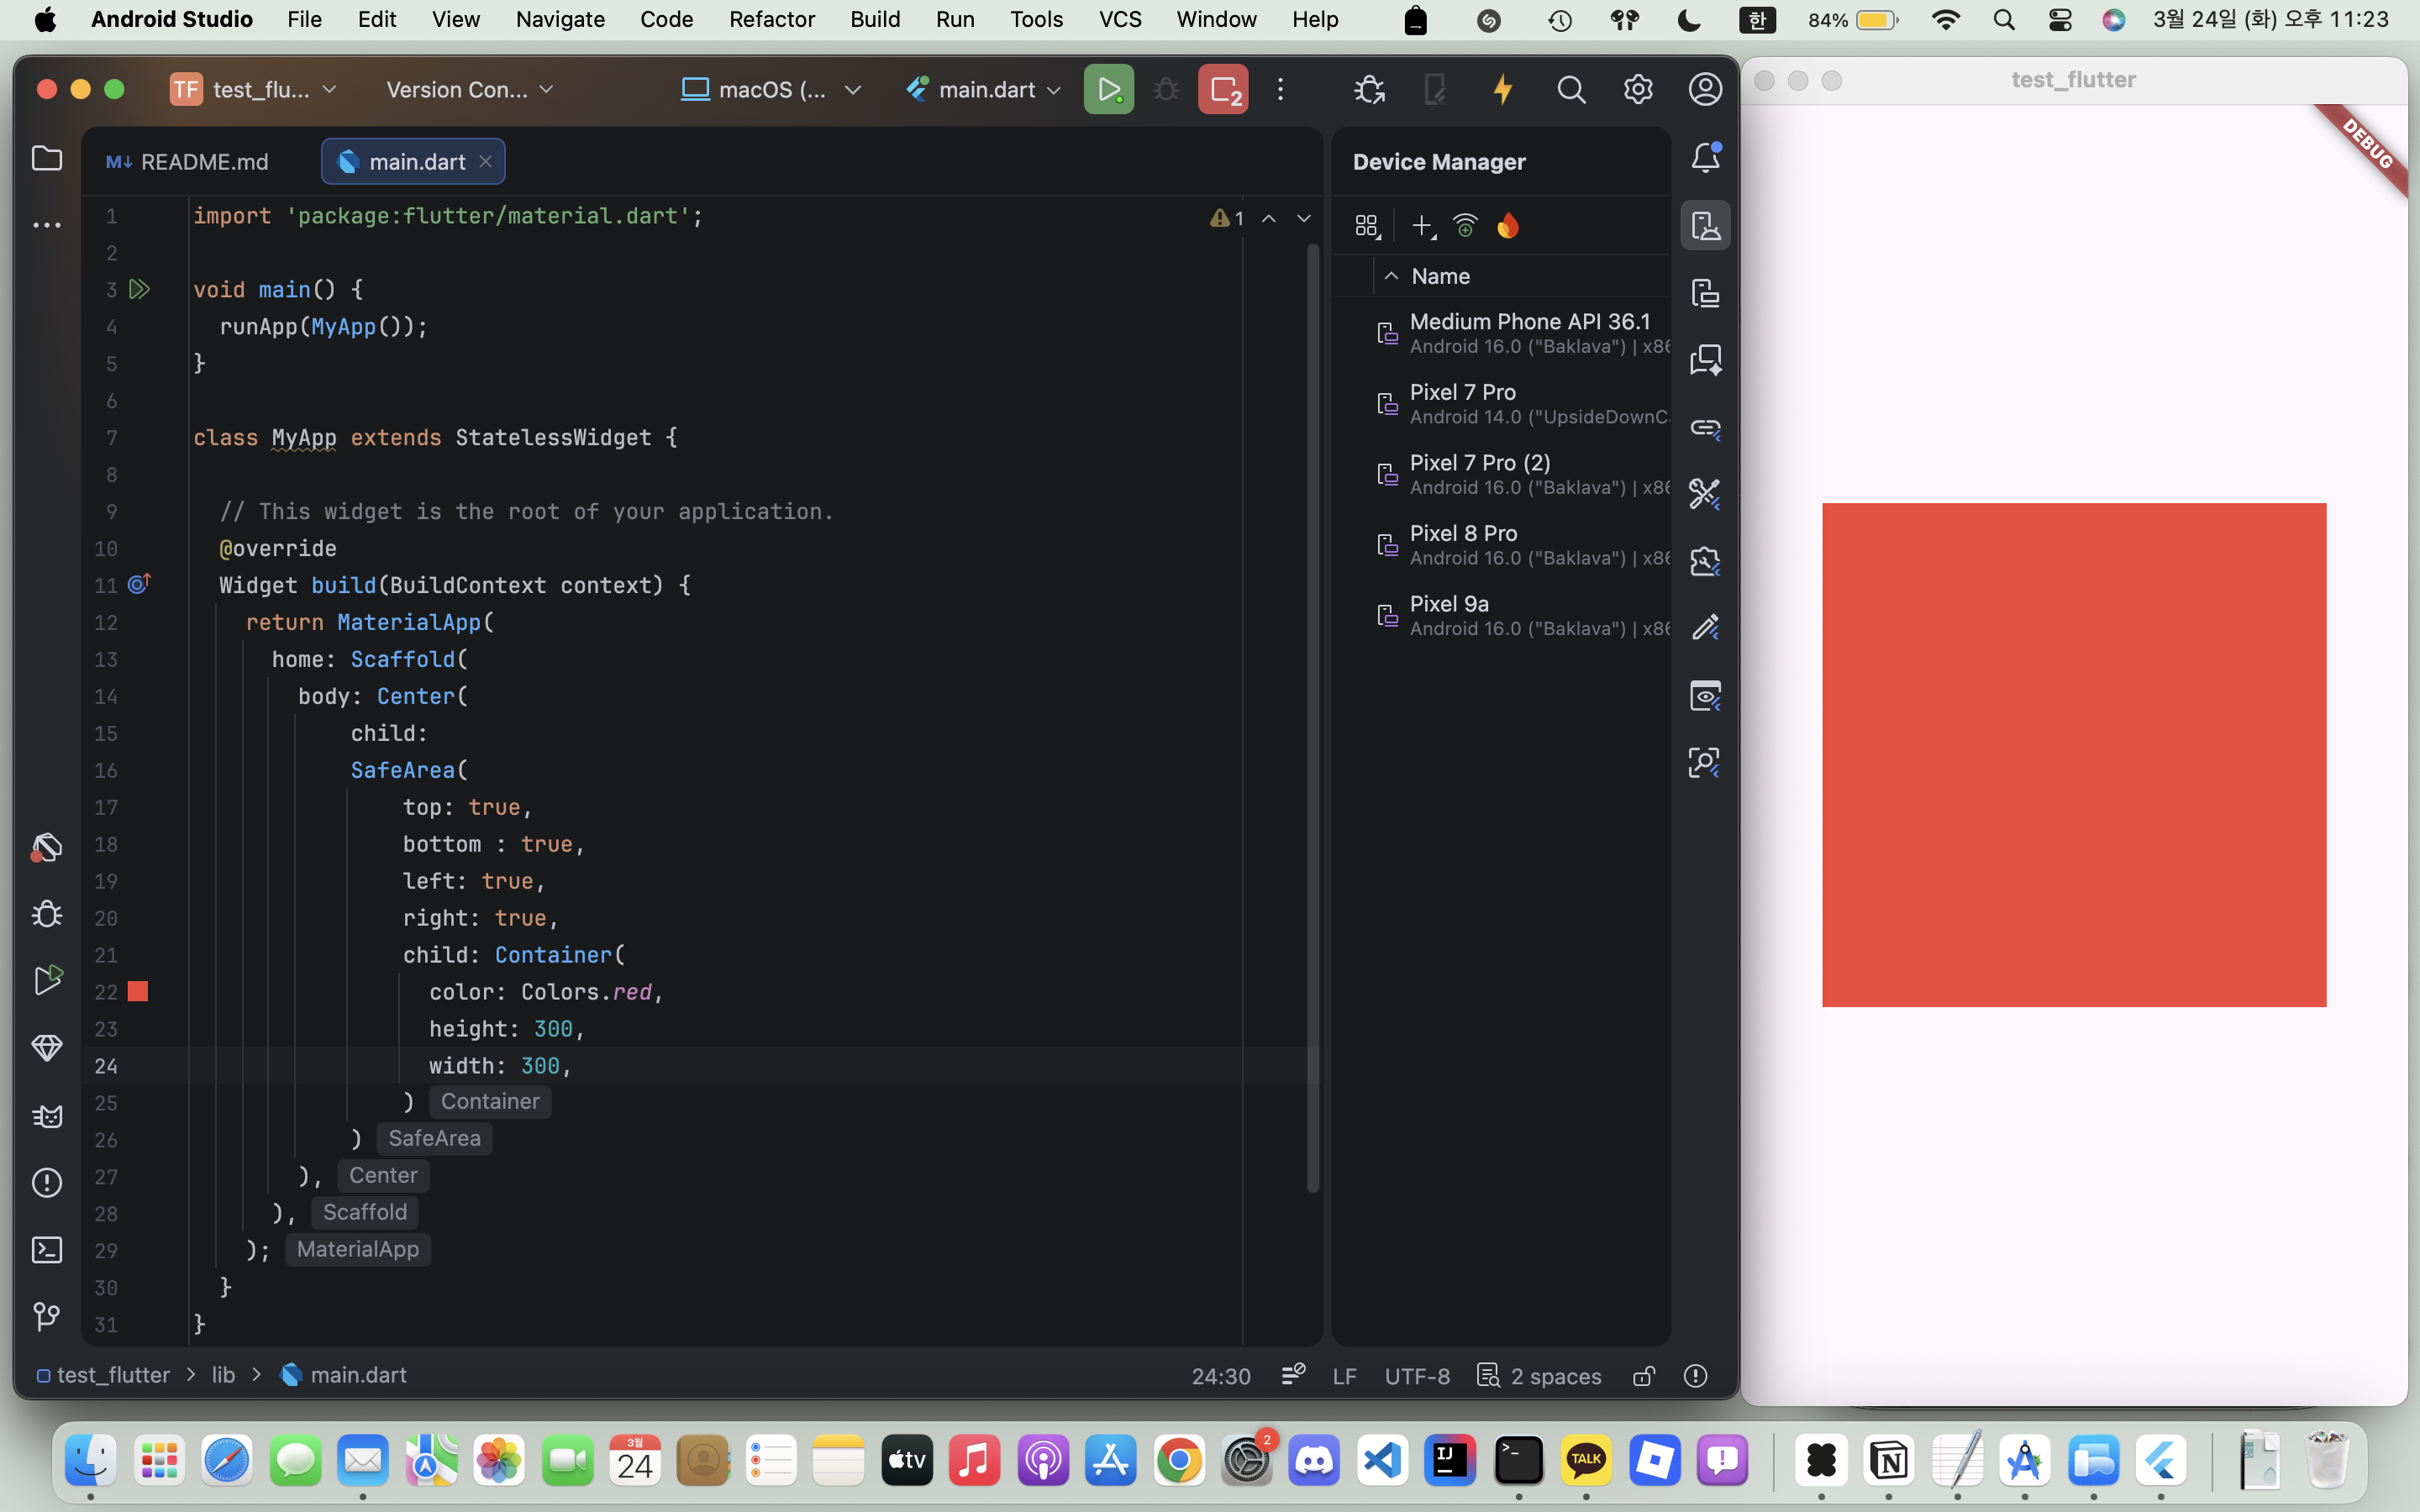Run the app with the green Run button
The width and height of the screenshot is (2420, 1512).
(1108, 90)
